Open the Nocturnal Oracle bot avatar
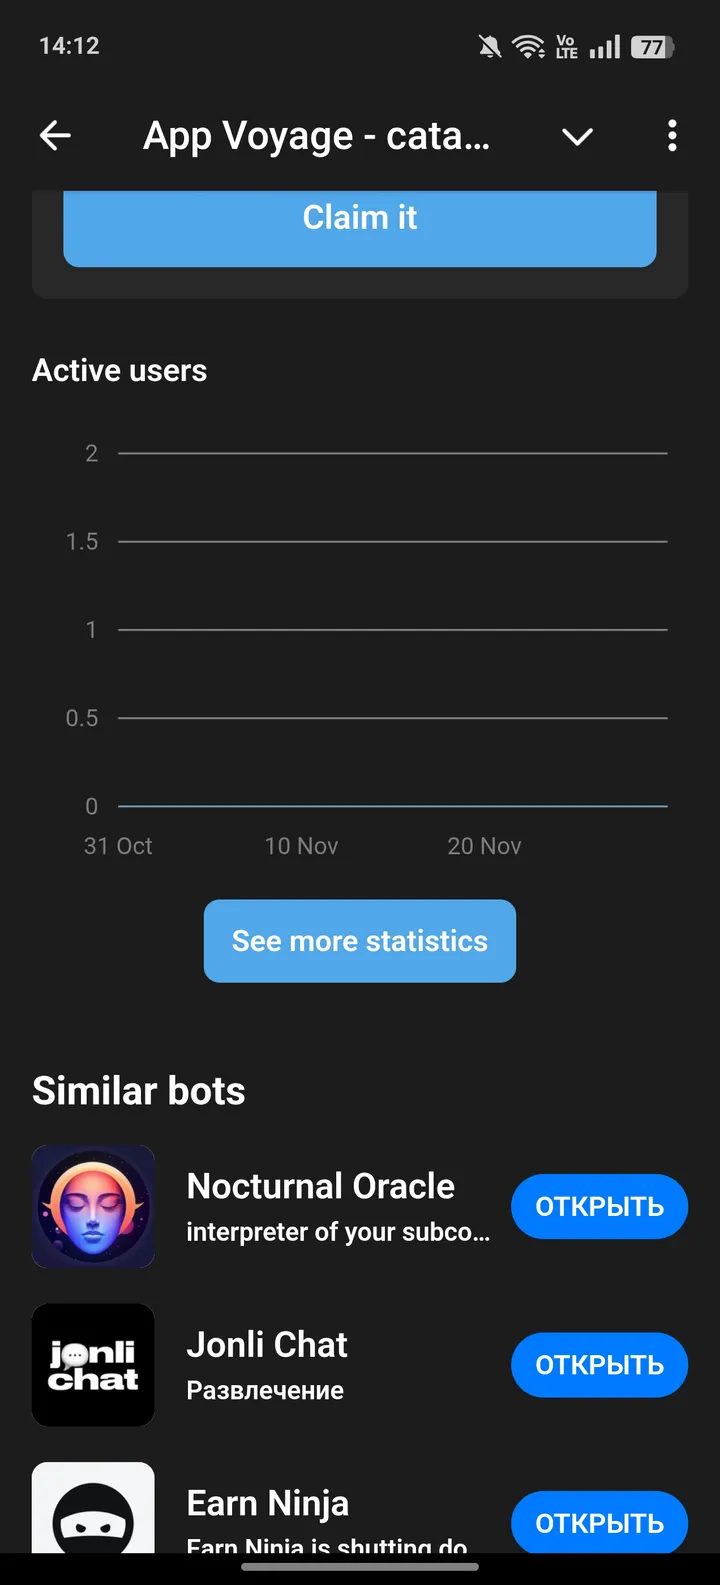The height and width of the screenshot is (1585, 720). (x=93, y=1206)
